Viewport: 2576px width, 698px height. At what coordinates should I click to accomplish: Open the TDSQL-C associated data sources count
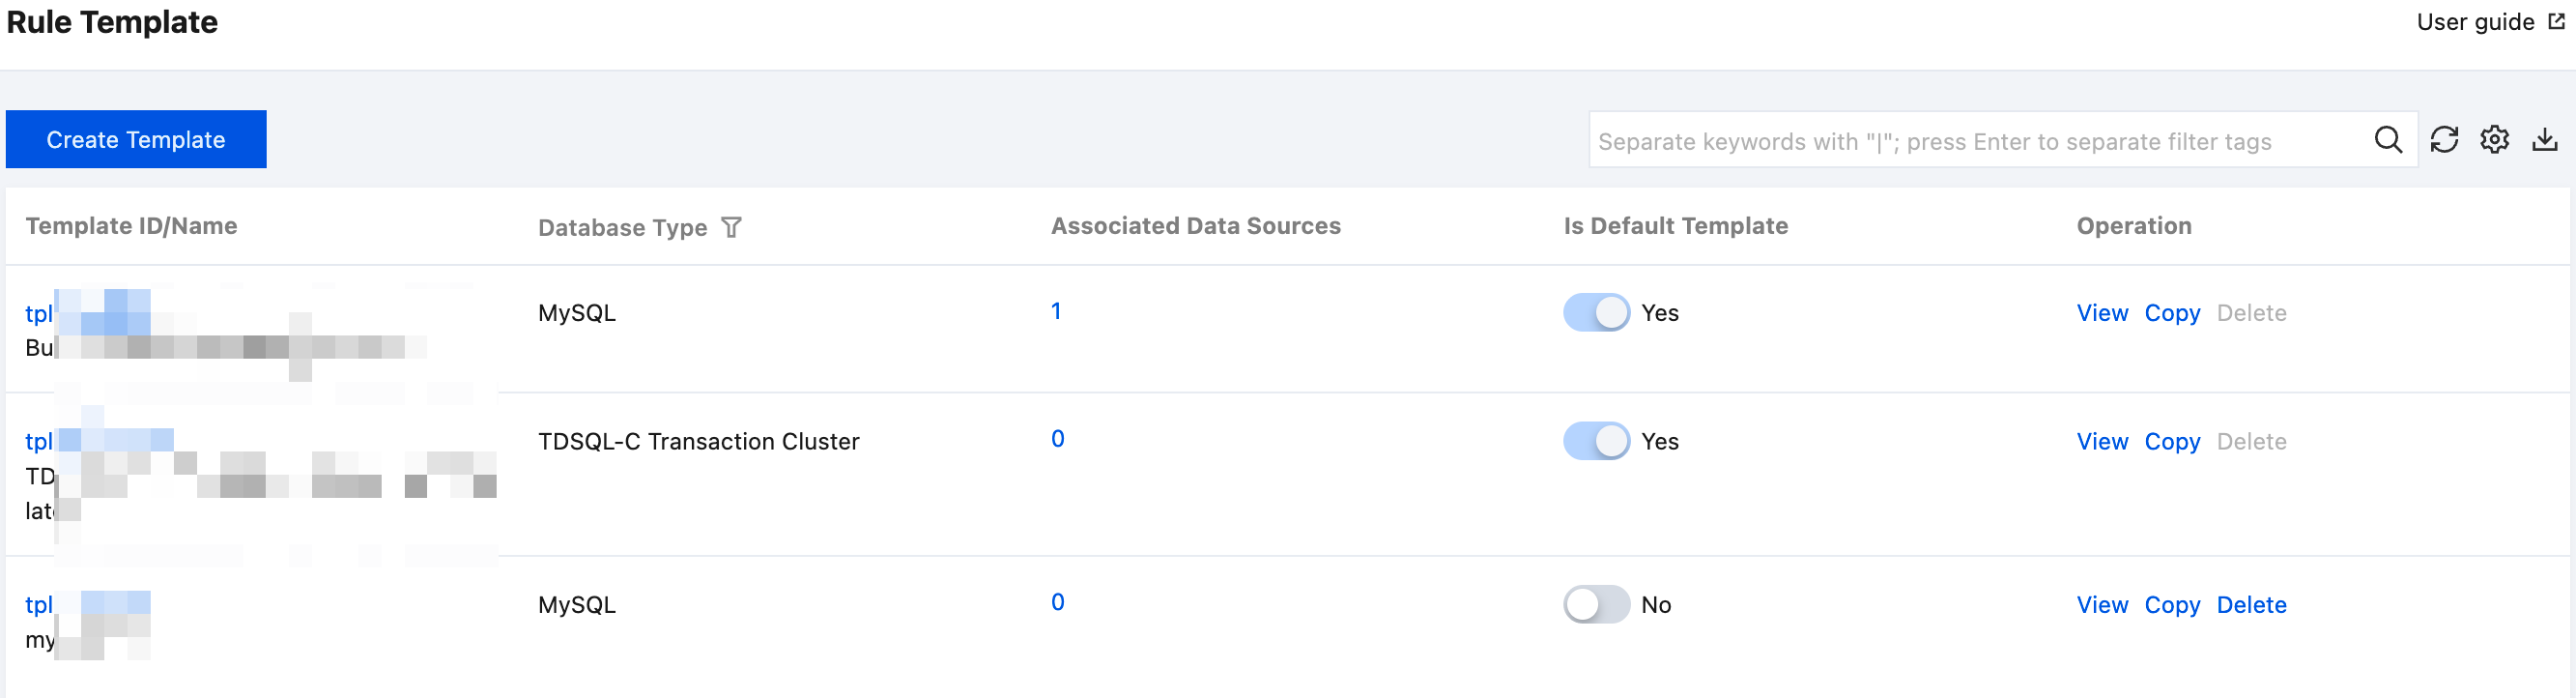pos(1057,439)
